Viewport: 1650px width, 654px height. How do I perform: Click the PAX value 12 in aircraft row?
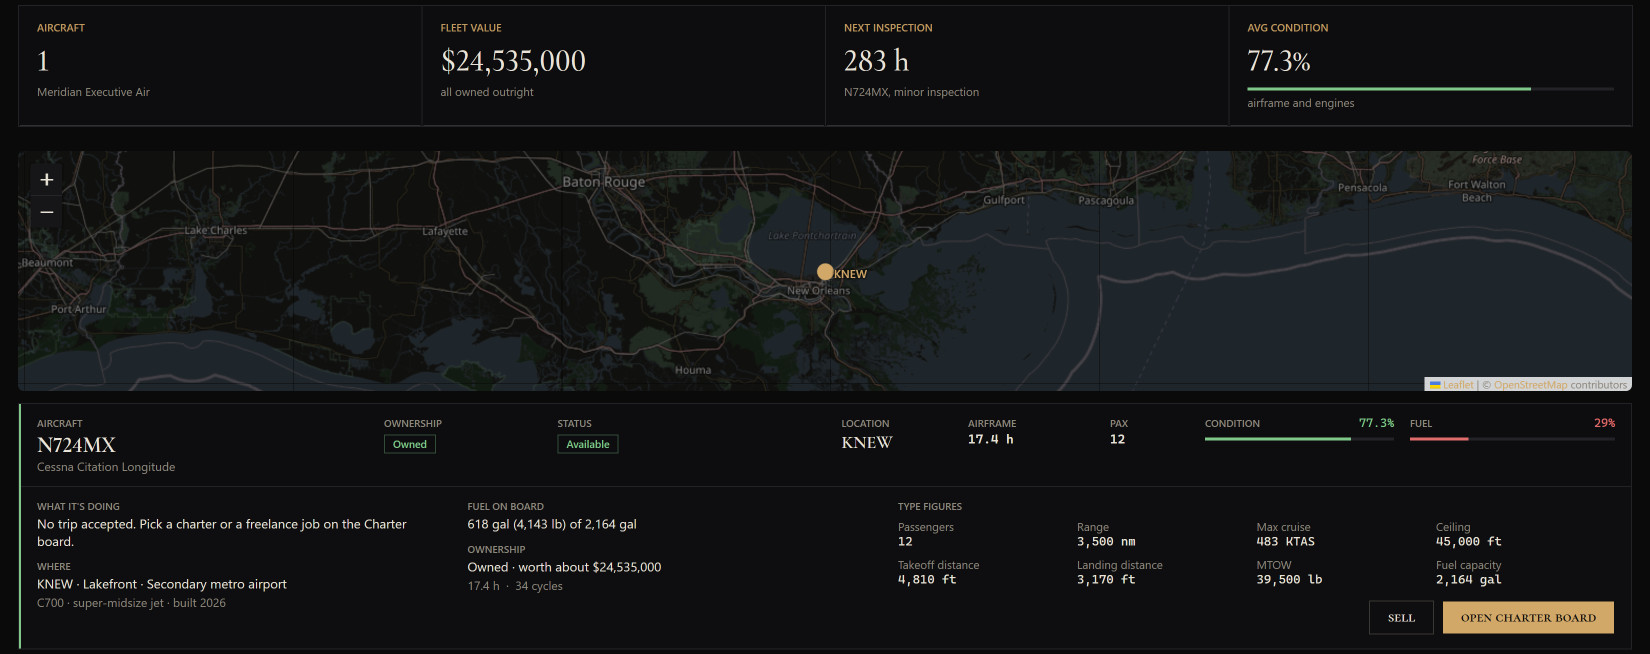(1117, 439)
